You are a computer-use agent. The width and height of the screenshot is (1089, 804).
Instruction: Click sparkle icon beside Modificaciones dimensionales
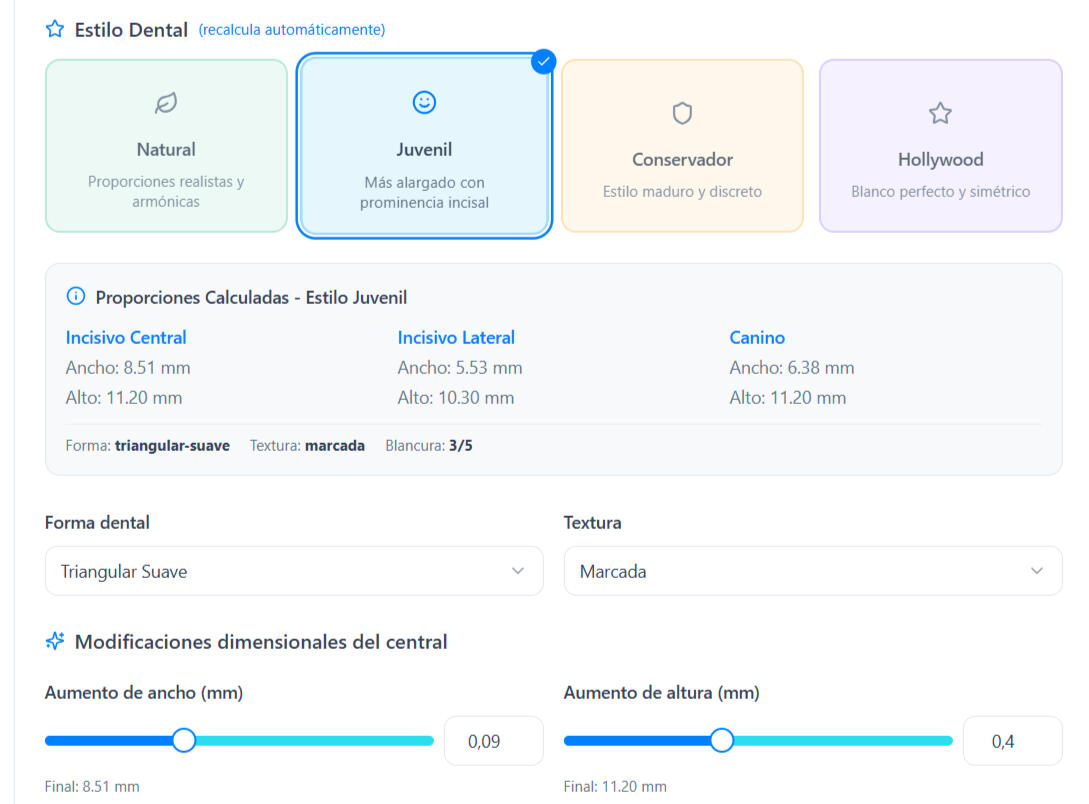tap(55, 642)
